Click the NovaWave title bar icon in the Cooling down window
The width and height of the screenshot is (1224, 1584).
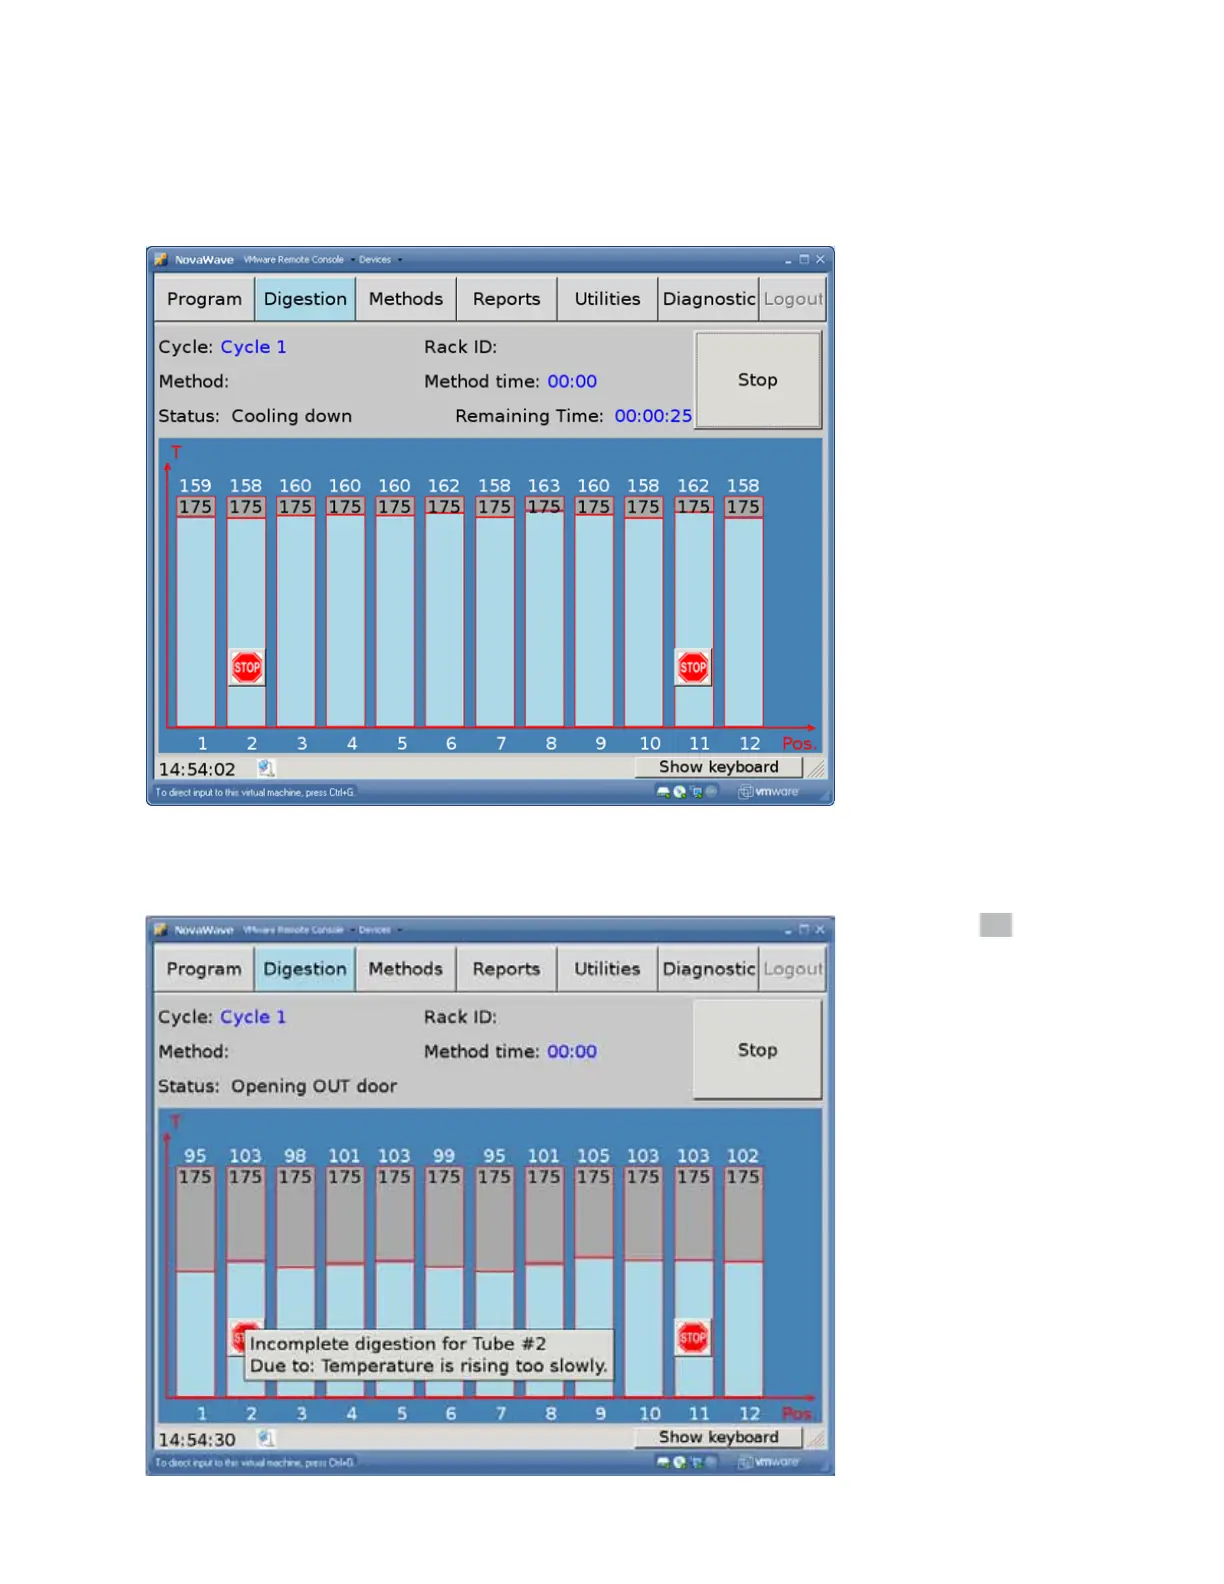pyautogui.click(x=160, y=259)
